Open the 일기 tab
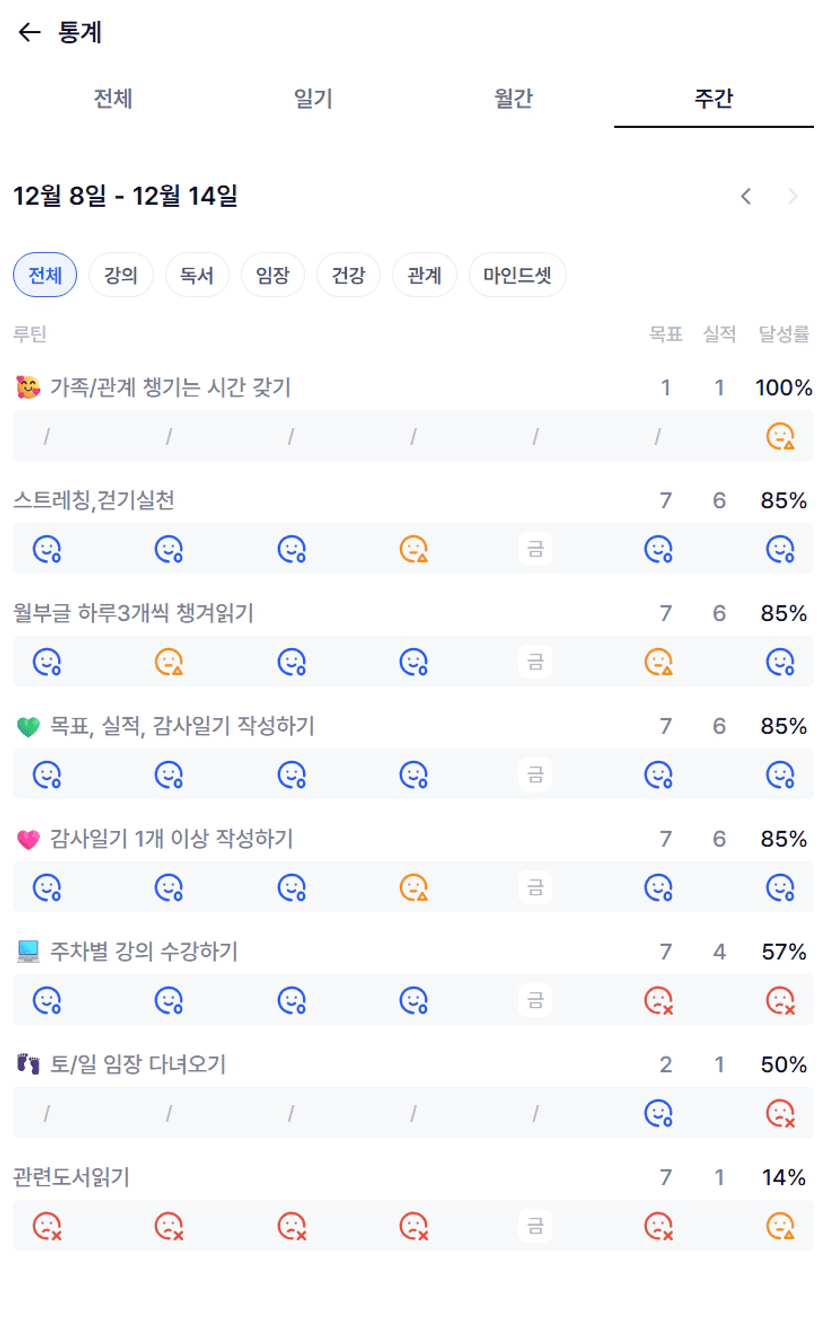Screen dimensions: 827x1317 [x=313, y=99]
